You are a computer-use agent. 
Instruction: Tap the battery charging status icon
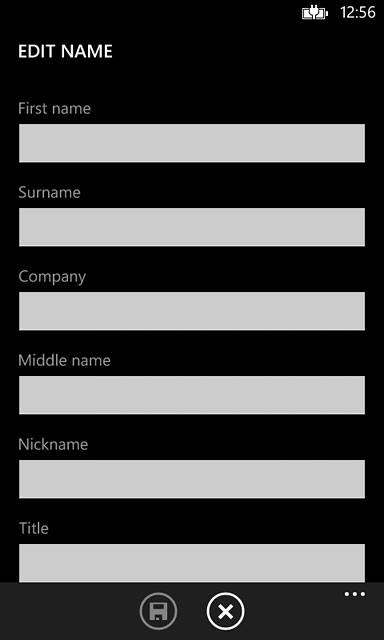pyautogui.click(x=315, y=13)
